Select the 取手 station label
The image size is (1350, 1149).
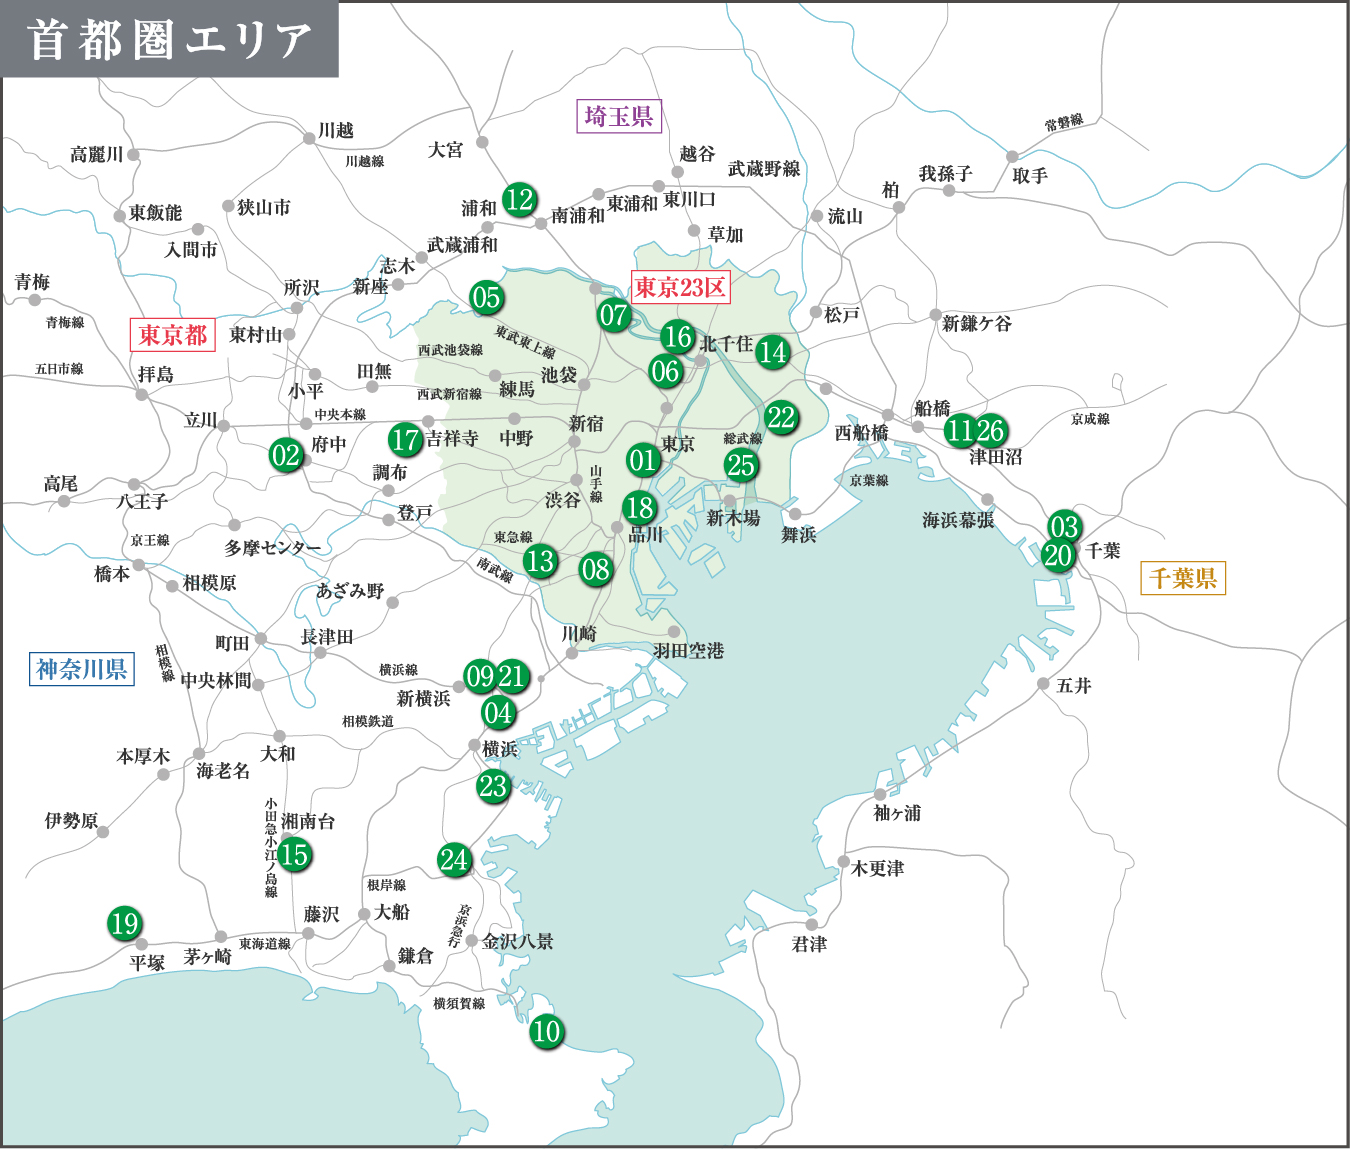pos(1030,176)
